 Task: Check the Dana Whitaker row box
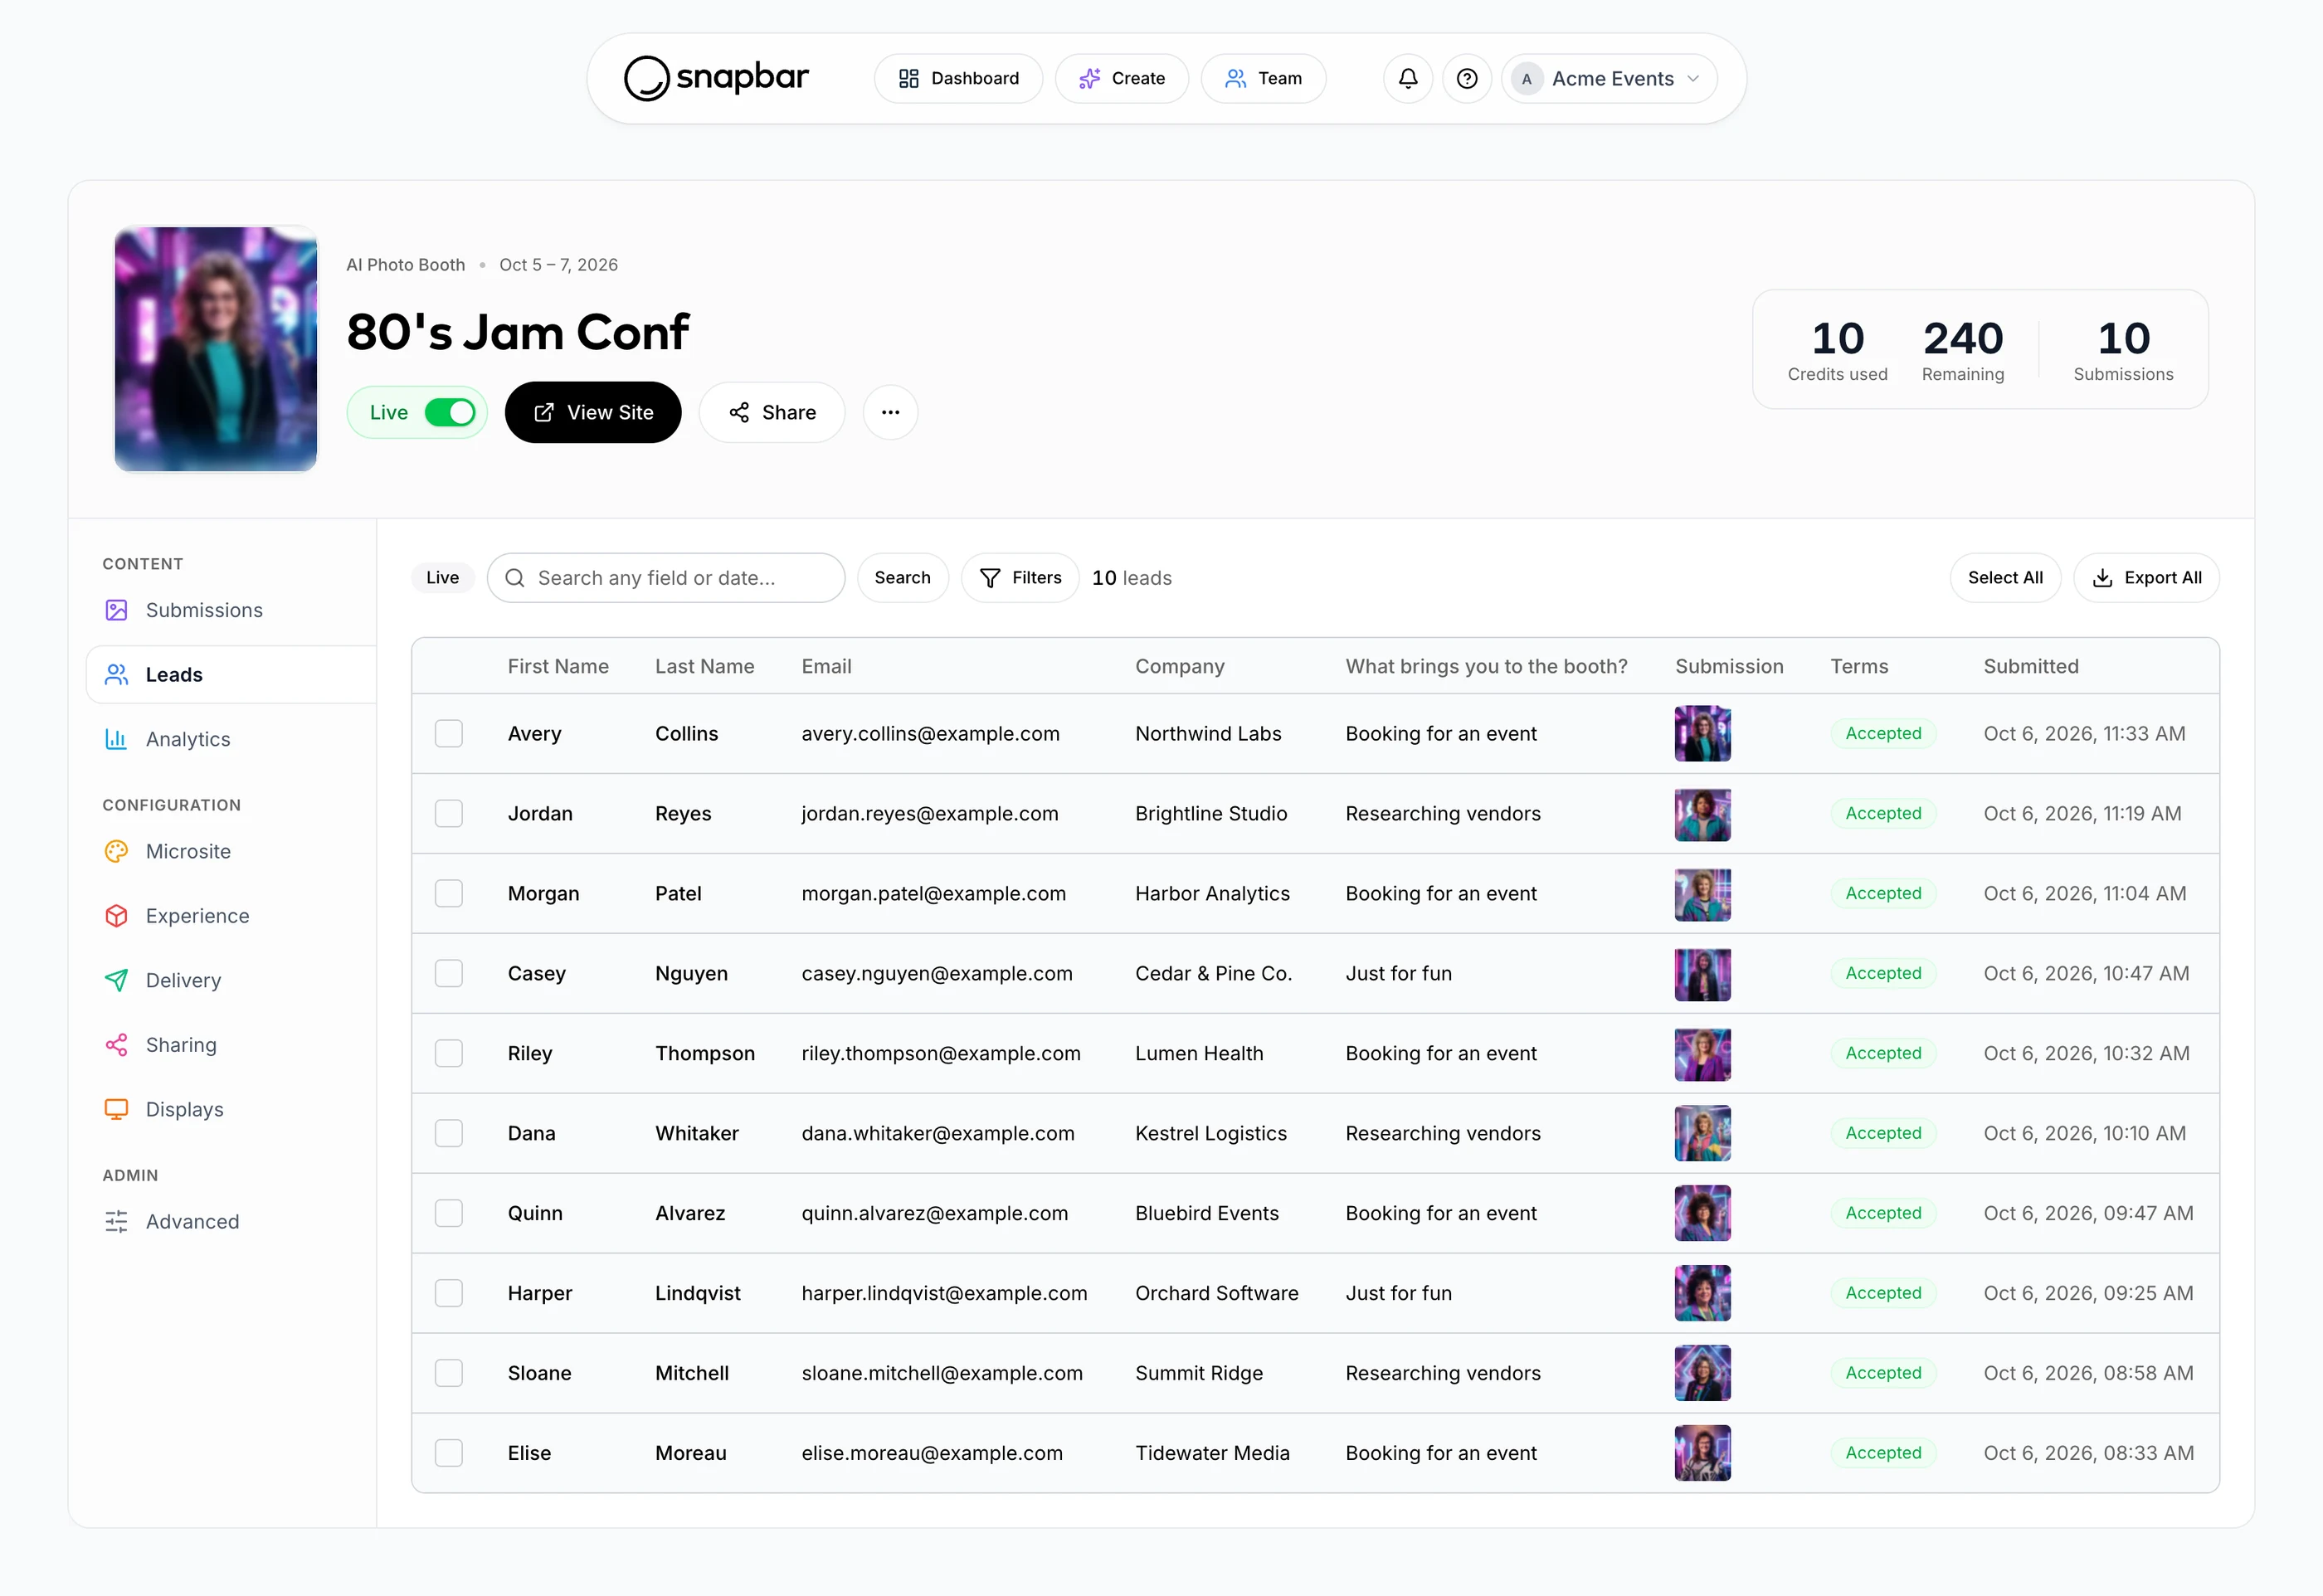click(x=449, y=1133)
